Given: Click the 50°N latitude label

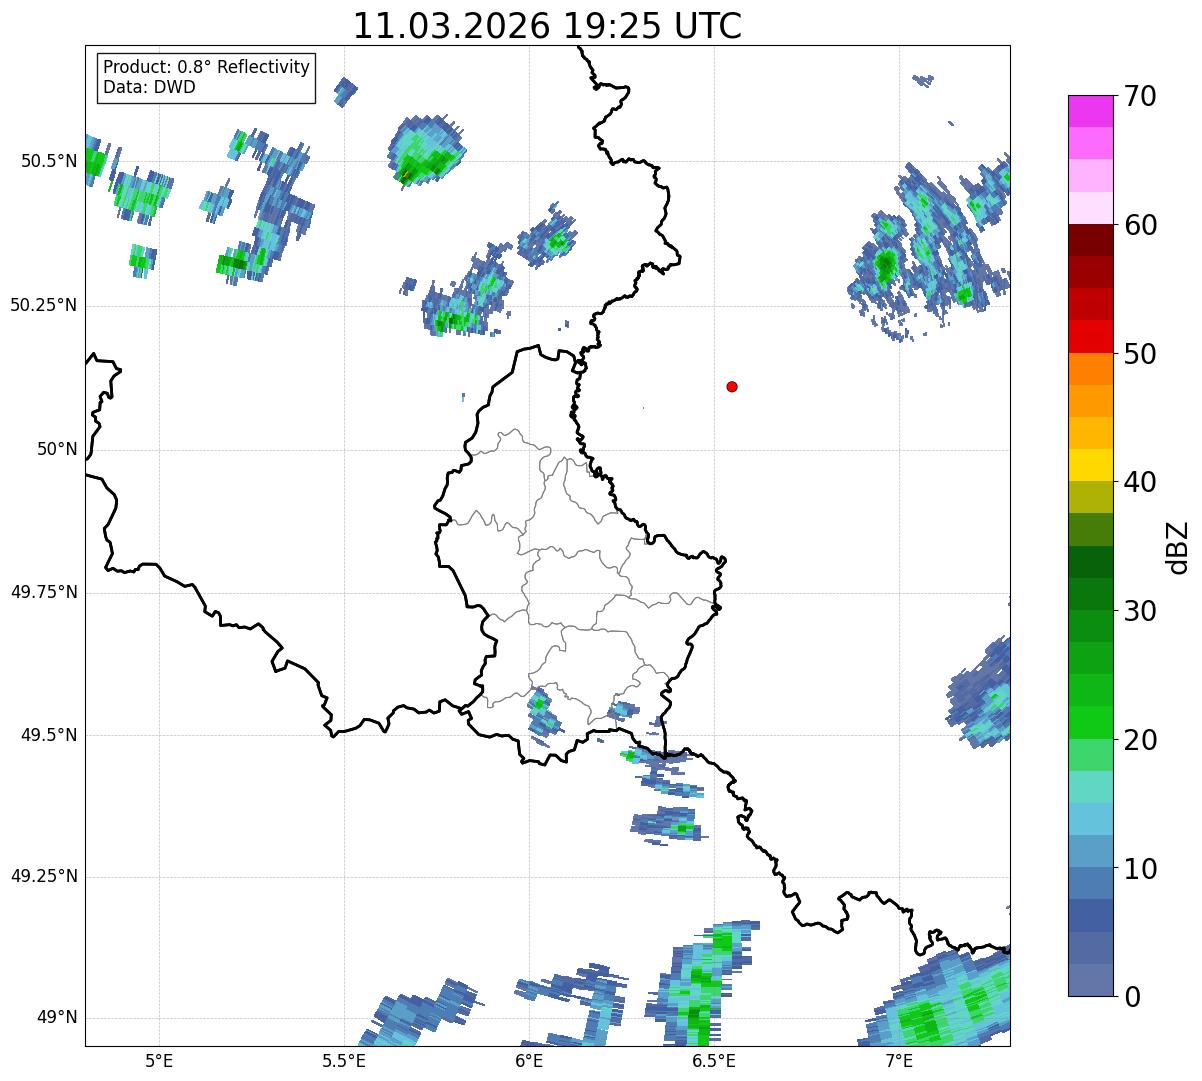Looking at the screenshot, I should pos(57,449).
